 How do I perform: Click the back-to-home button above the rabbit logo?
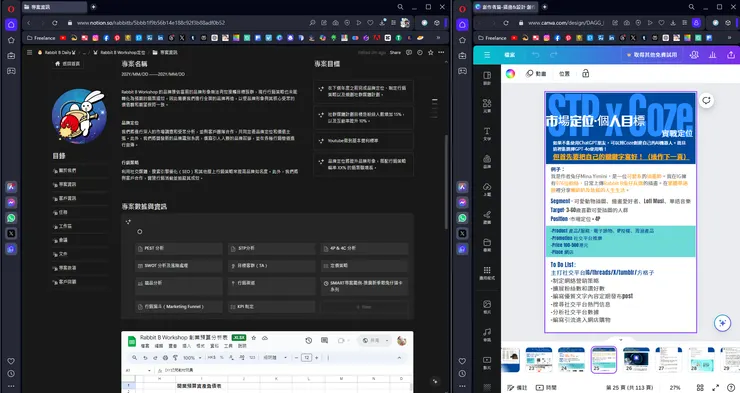tap(68, 64)
